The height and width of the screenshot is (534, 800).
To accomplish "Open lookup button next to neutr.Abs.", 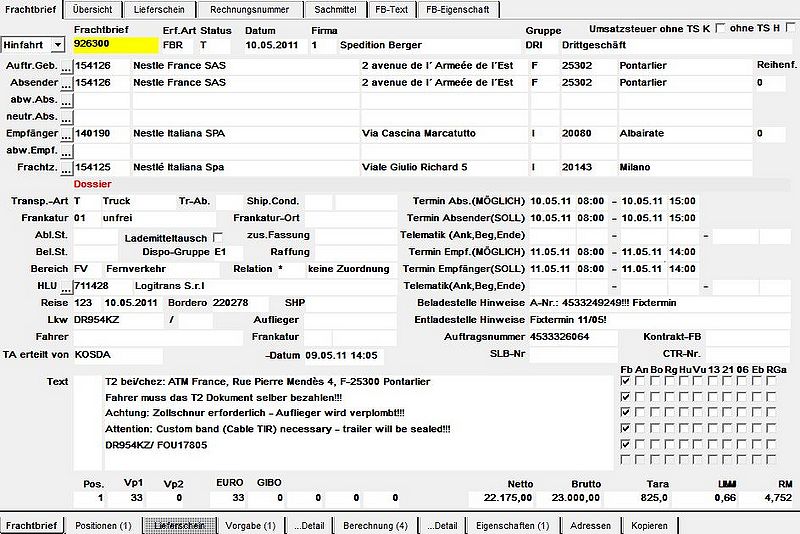I will pyautogui.click(x=66, y=117).
